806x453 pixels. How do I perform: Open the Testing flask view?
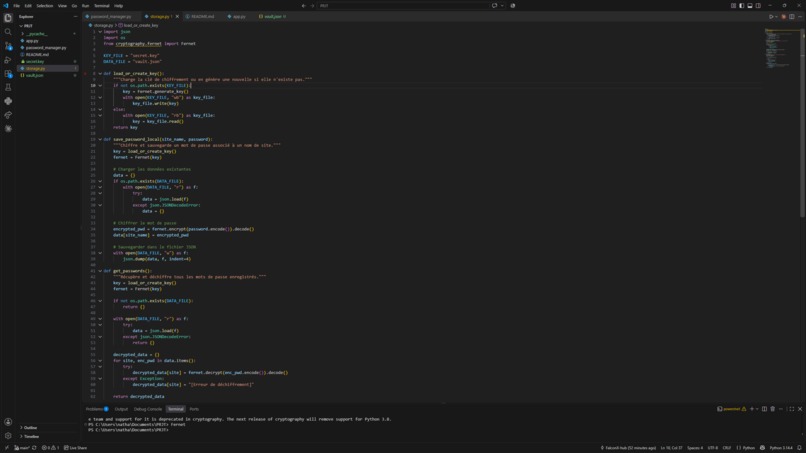(8, 87)
